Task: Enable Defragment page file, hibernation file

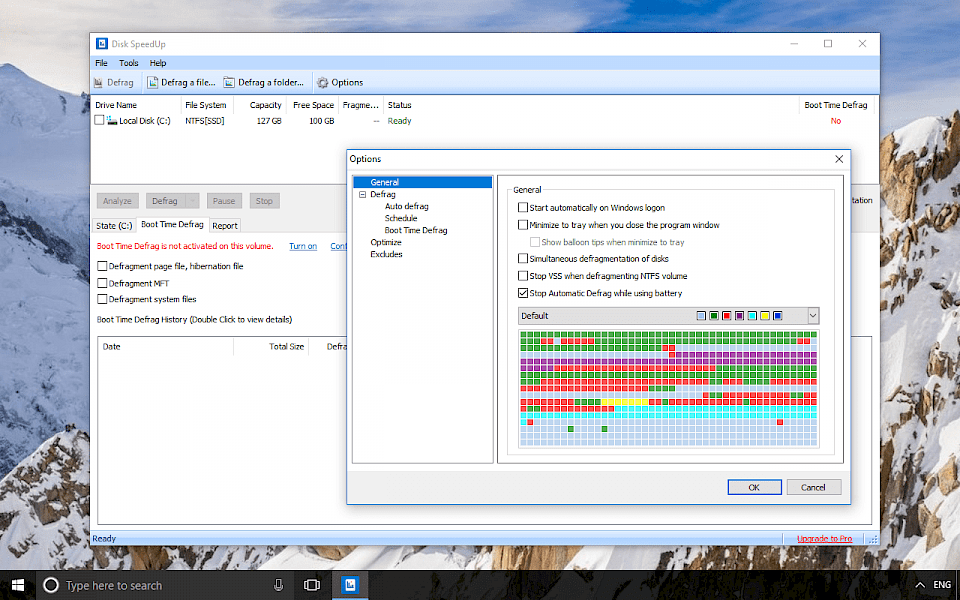Action: (102, 266)
